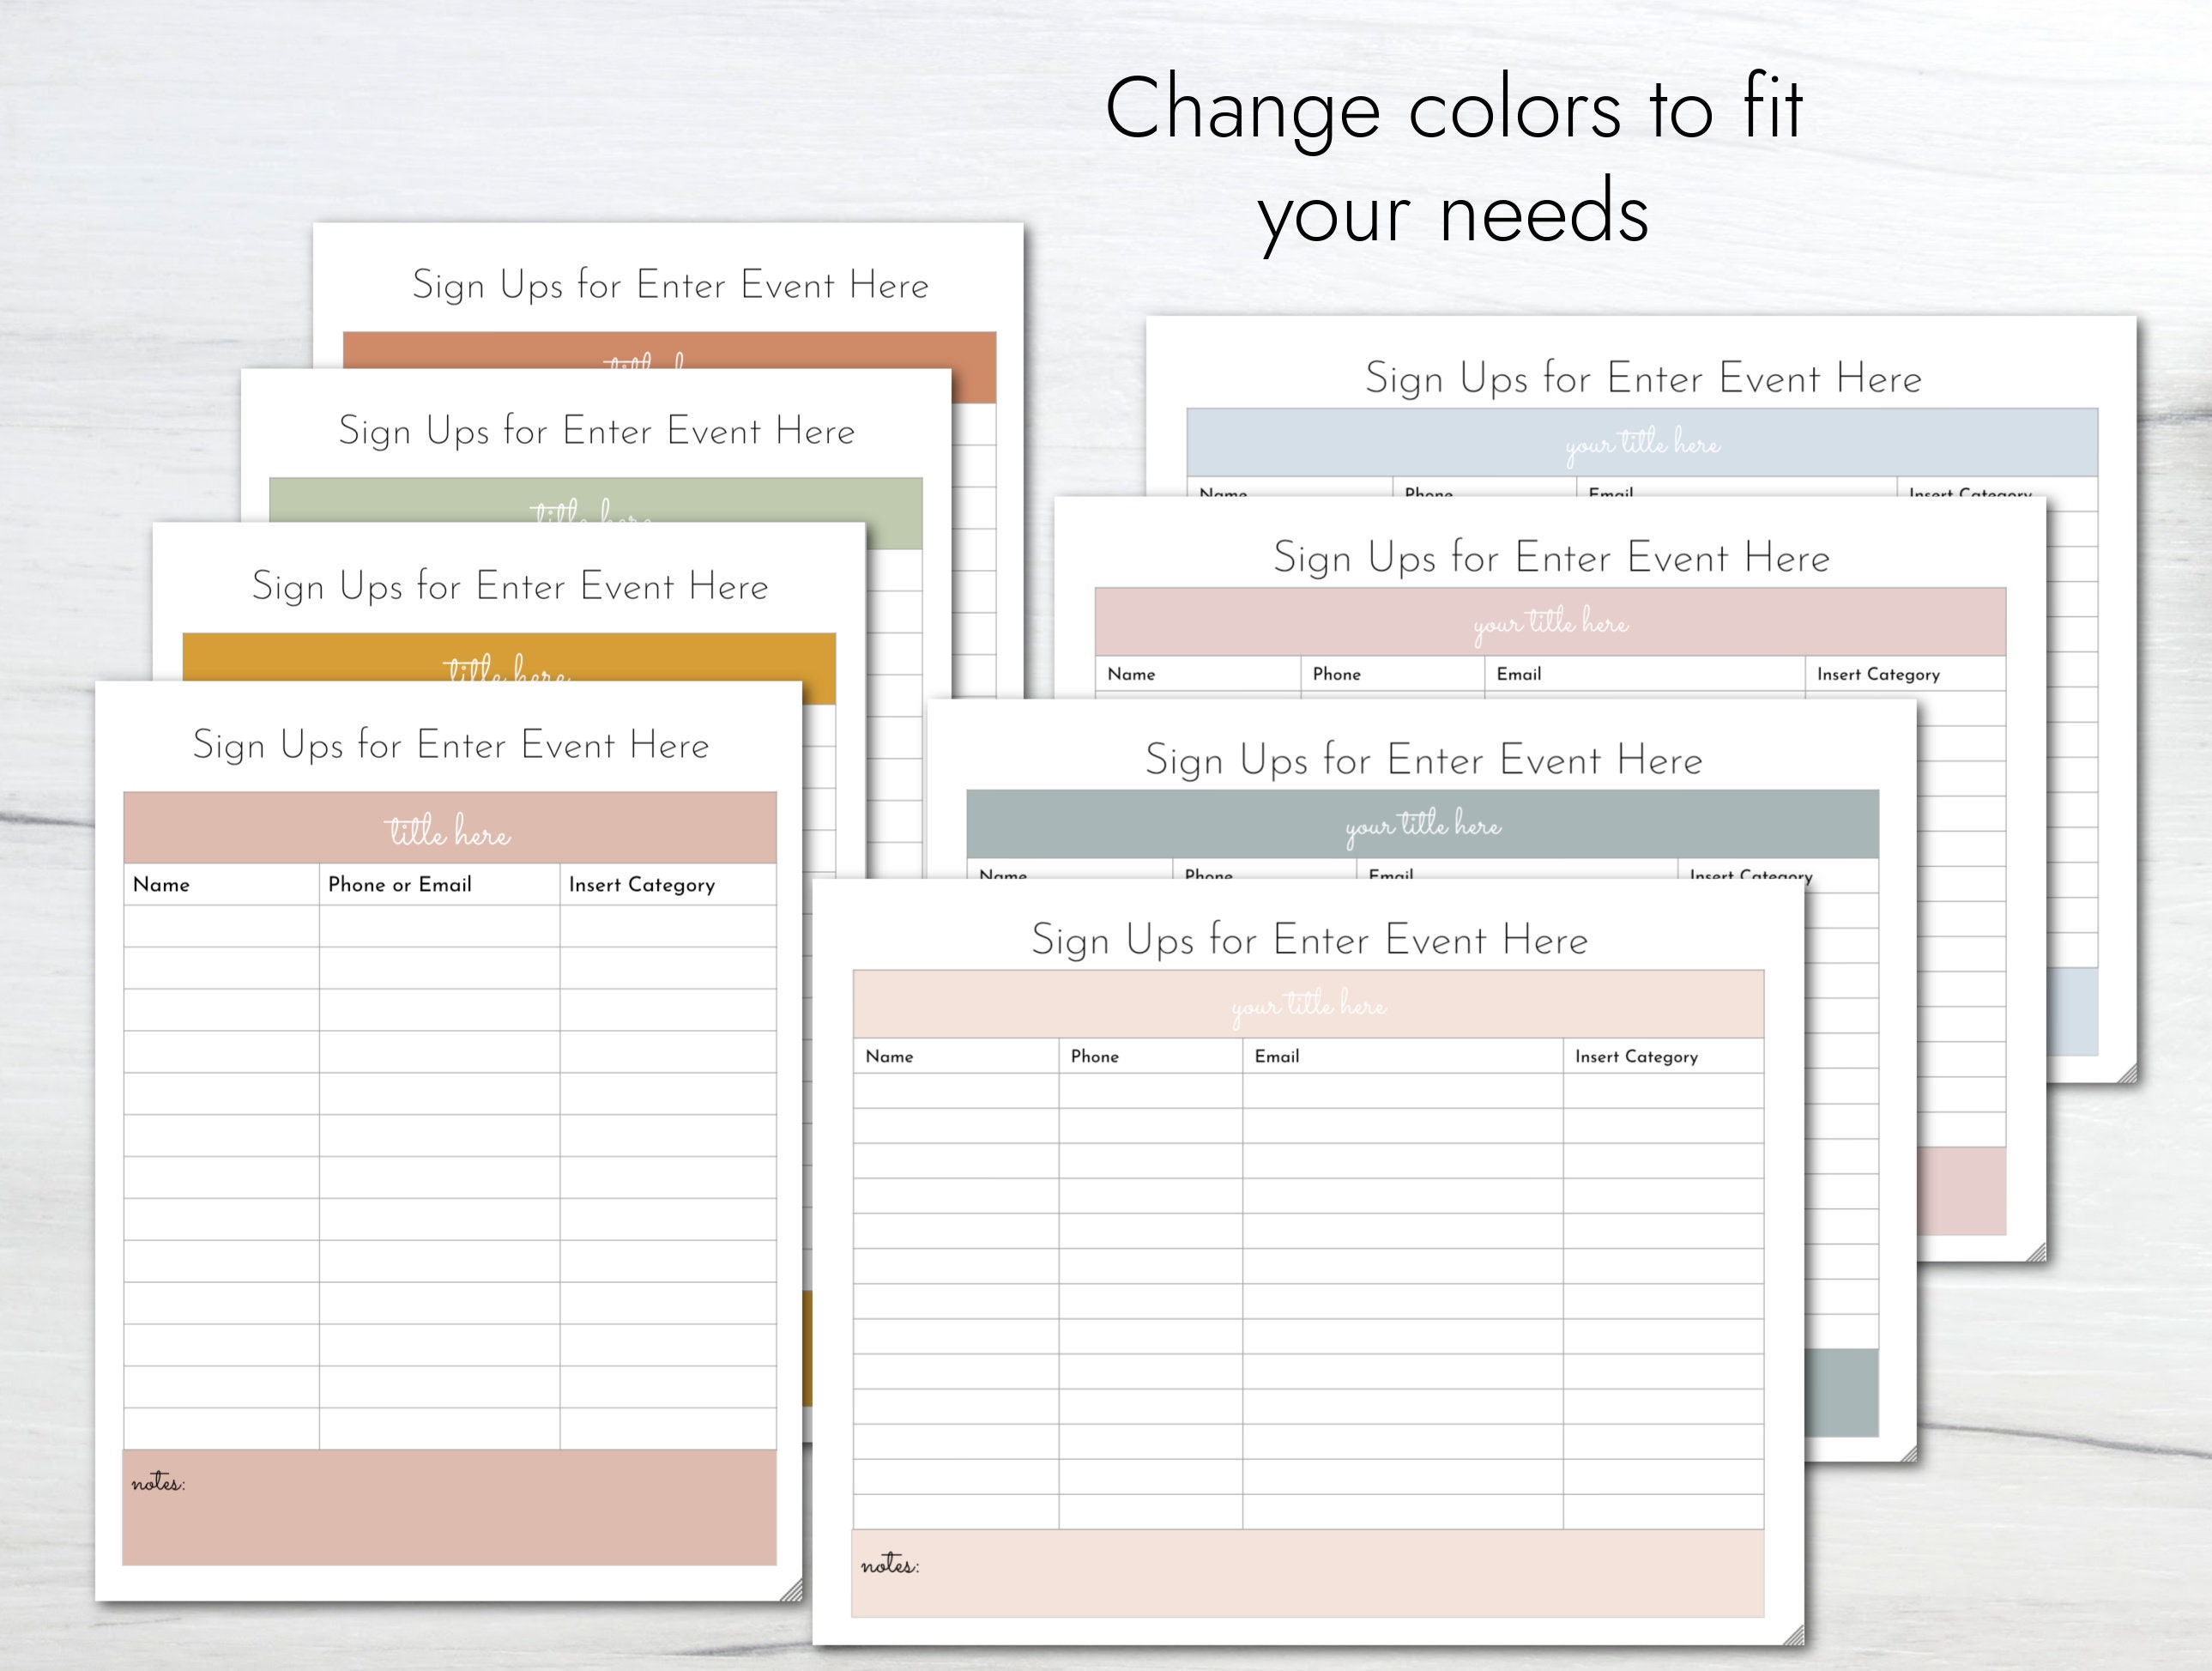This screenshot has height=1671, width=2212.
Task: Click the "Phone" column header on dusty pink sheet
Action: pos(1335,674)
